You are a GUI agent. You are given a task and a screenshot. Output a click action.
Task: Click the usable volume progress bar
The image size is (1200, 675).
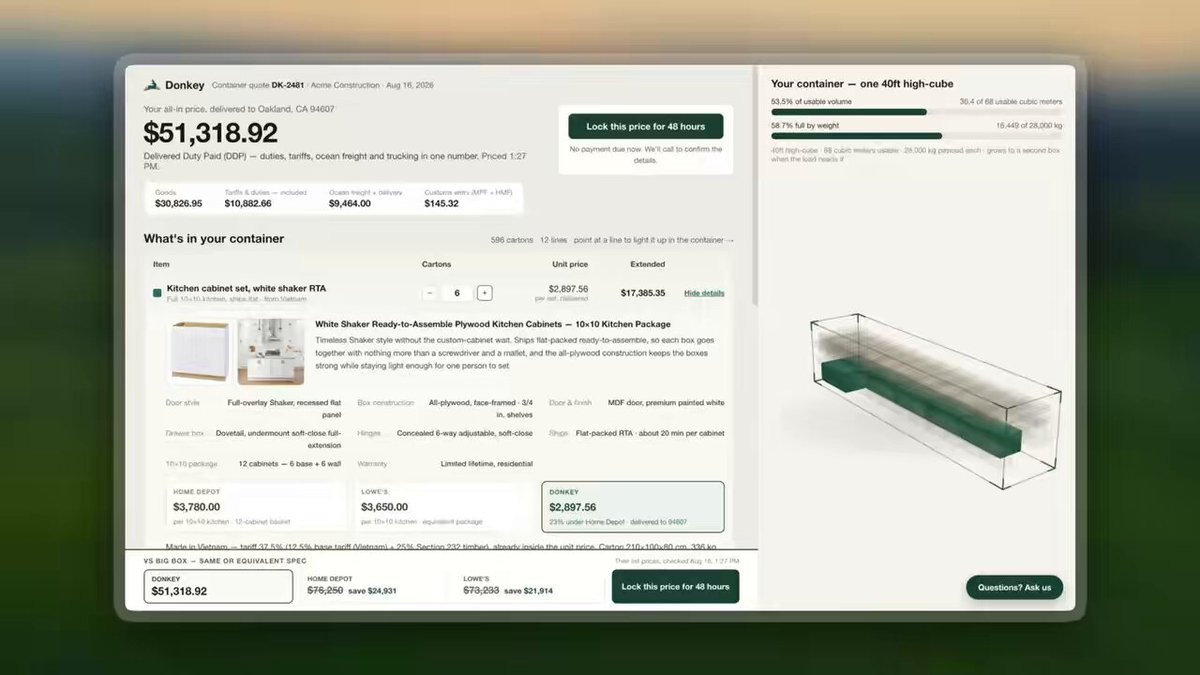point(917,112)
